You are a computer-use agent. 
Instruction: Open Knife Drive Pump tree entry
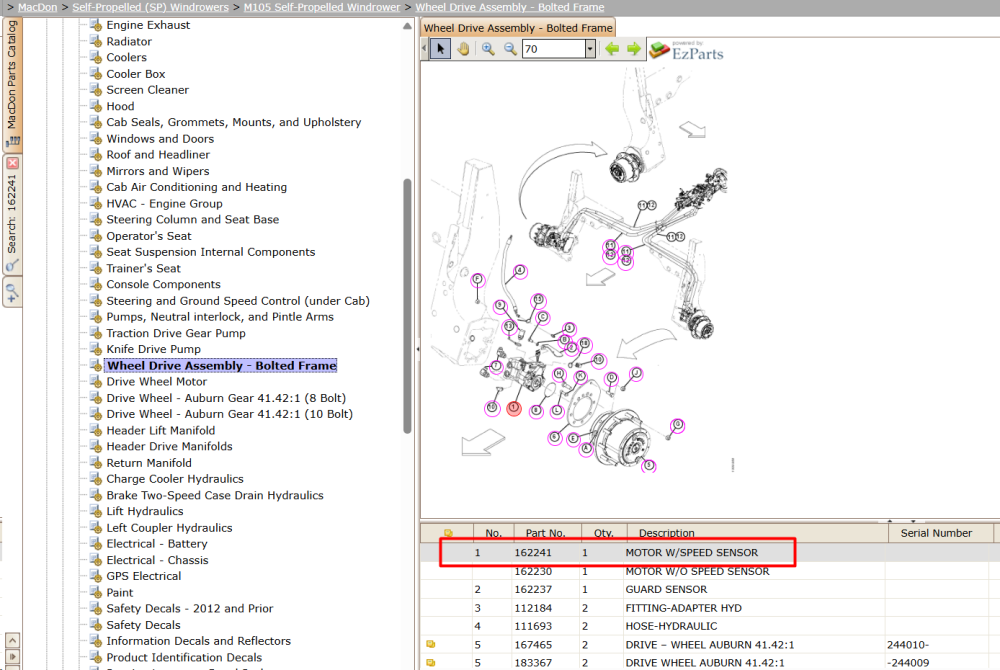point(154,349)
